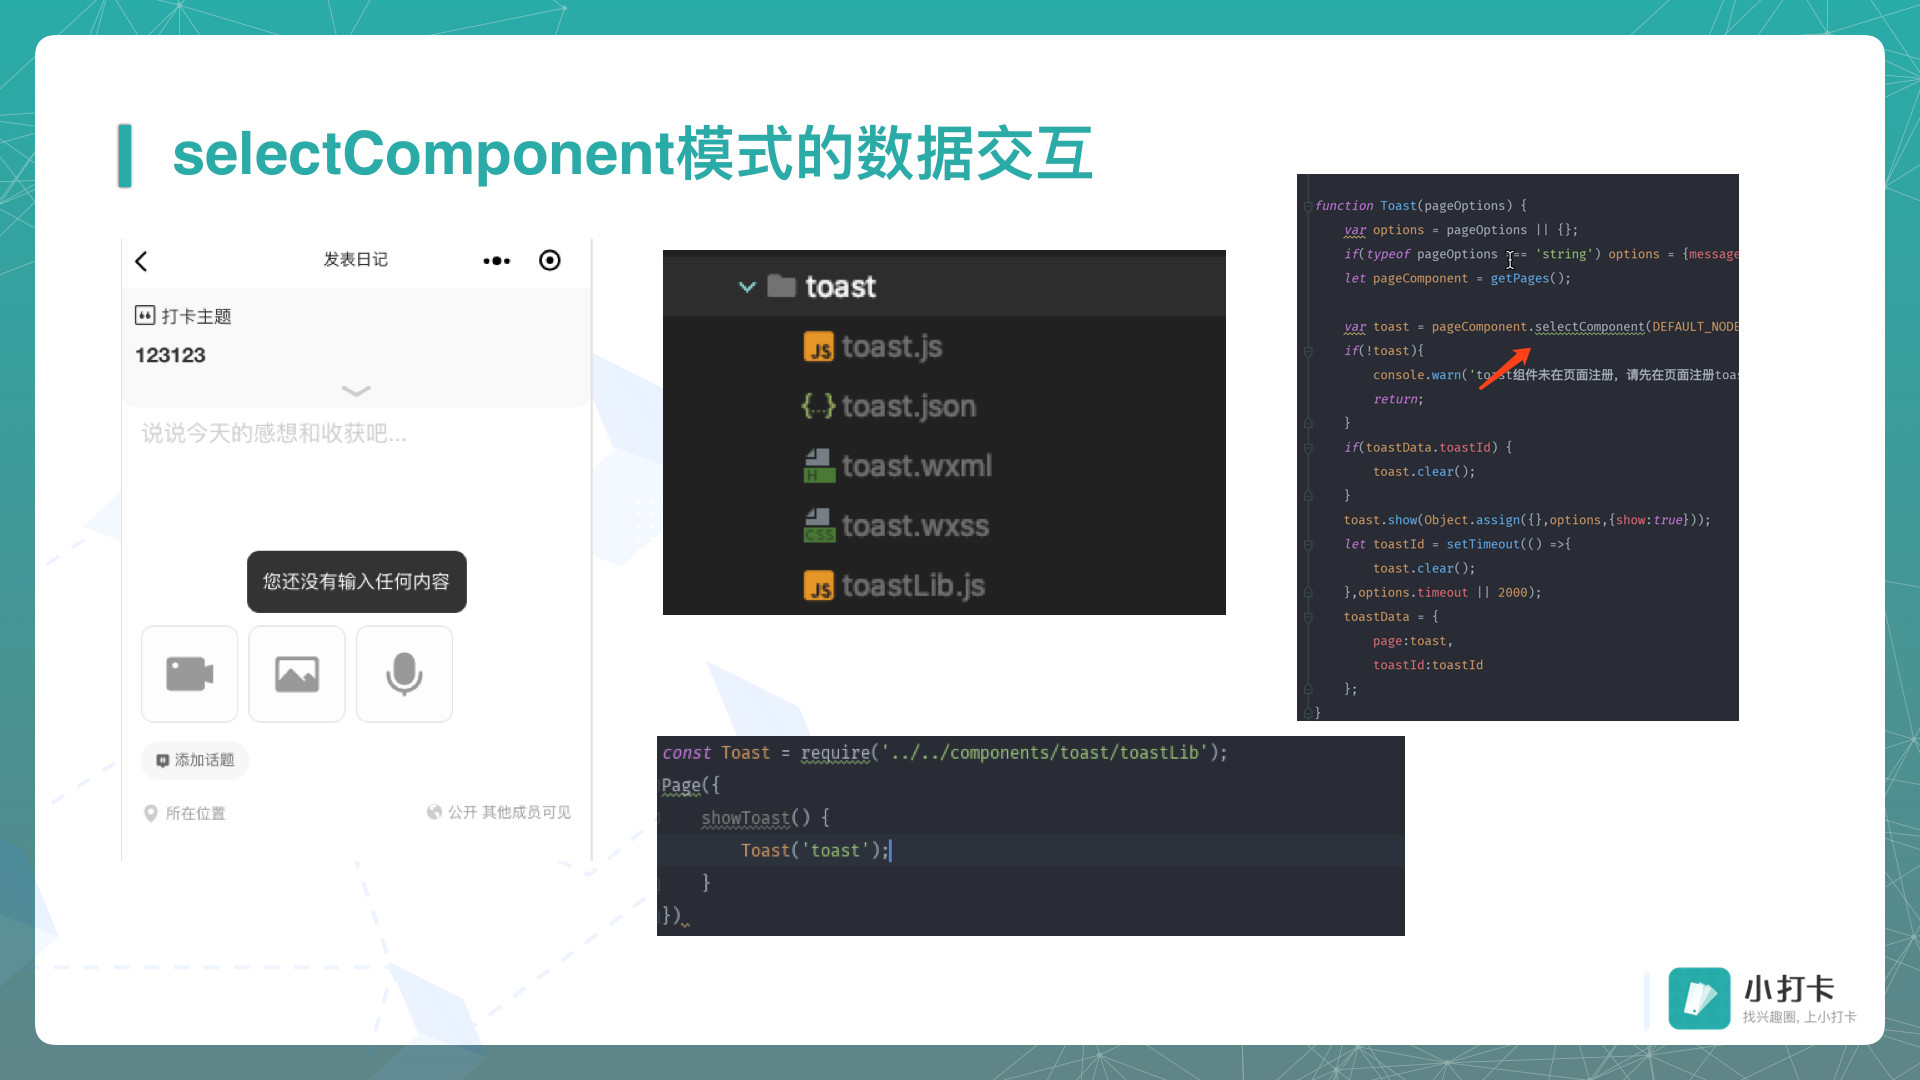Click the console.warn line in code
Viewport: 1920px width, 1080px height.
click(1555, 375)
